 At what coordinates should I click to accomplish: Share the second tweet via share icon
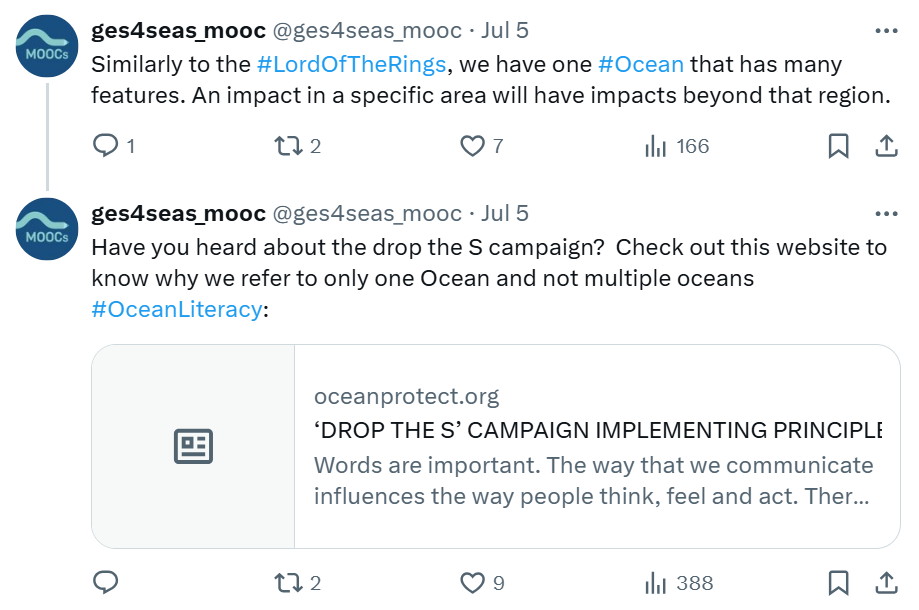[885, 582]
